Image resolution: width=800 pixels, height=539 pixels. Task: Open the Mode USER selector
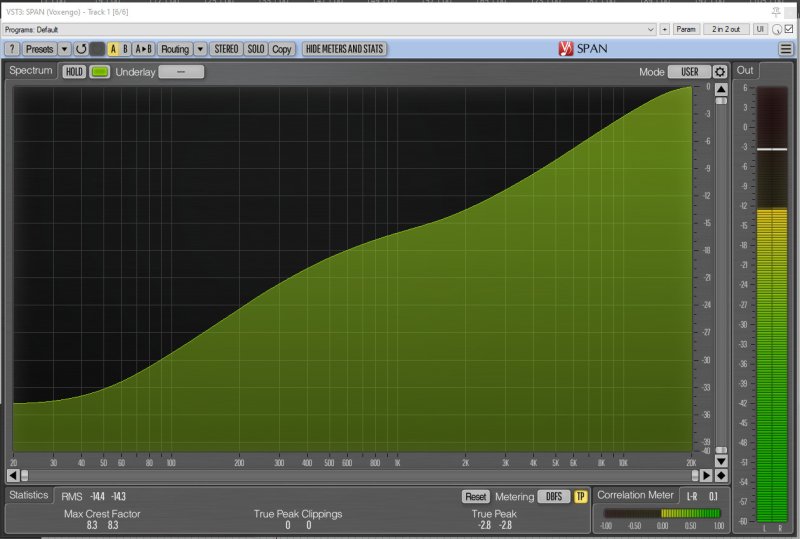click(689, 72)
